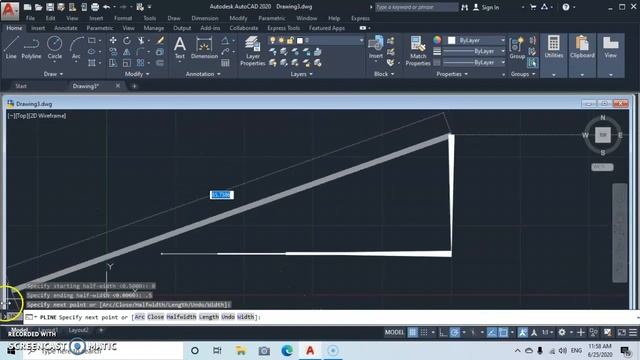The height and width of the screenshot is (360, 640).
Task: Toggle the MODEL space button
Action: click(394, 332)
